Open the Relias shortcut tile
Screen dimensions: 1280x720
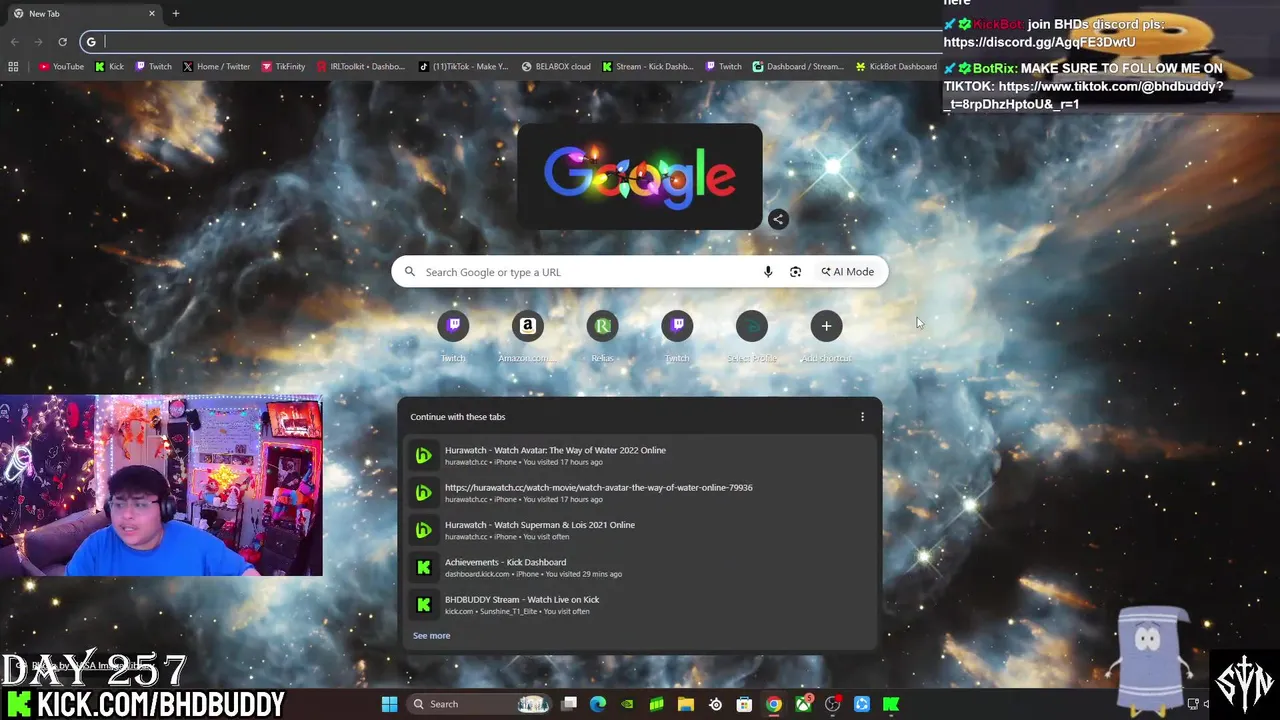coord(602,334)
